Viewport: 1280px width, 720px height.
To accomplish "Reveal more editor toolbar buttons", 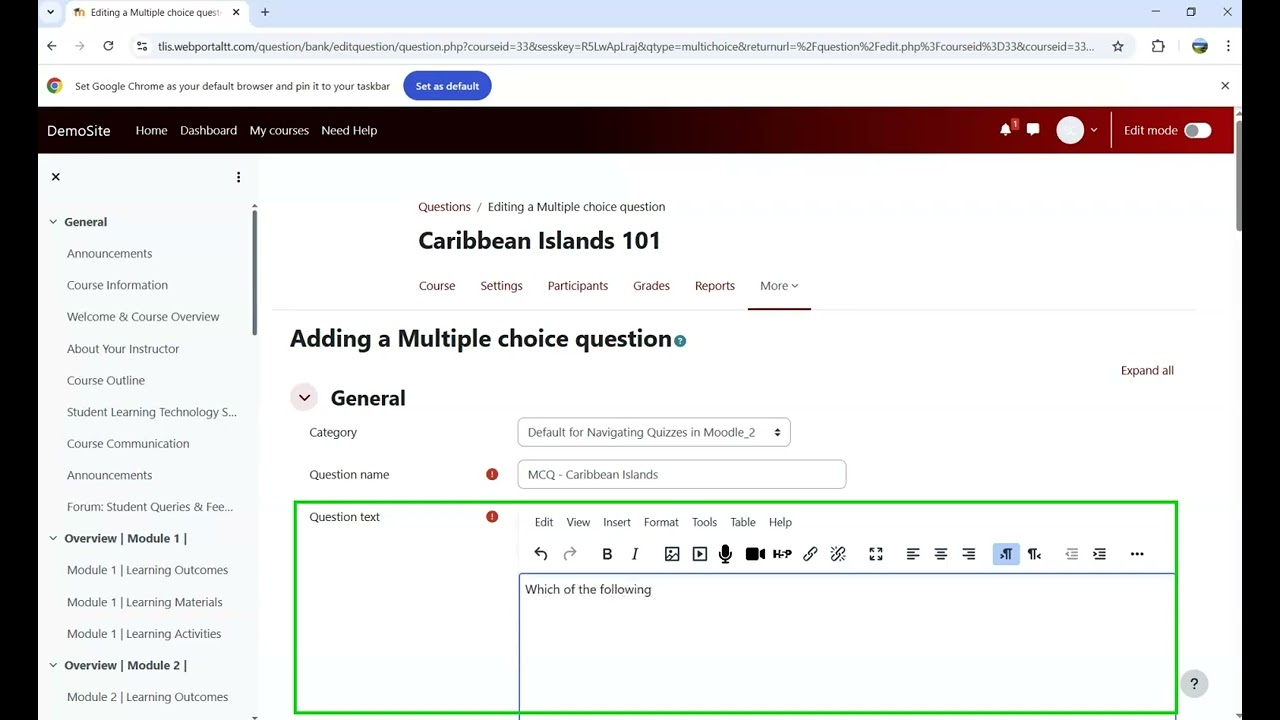I will pos(1137,554).
